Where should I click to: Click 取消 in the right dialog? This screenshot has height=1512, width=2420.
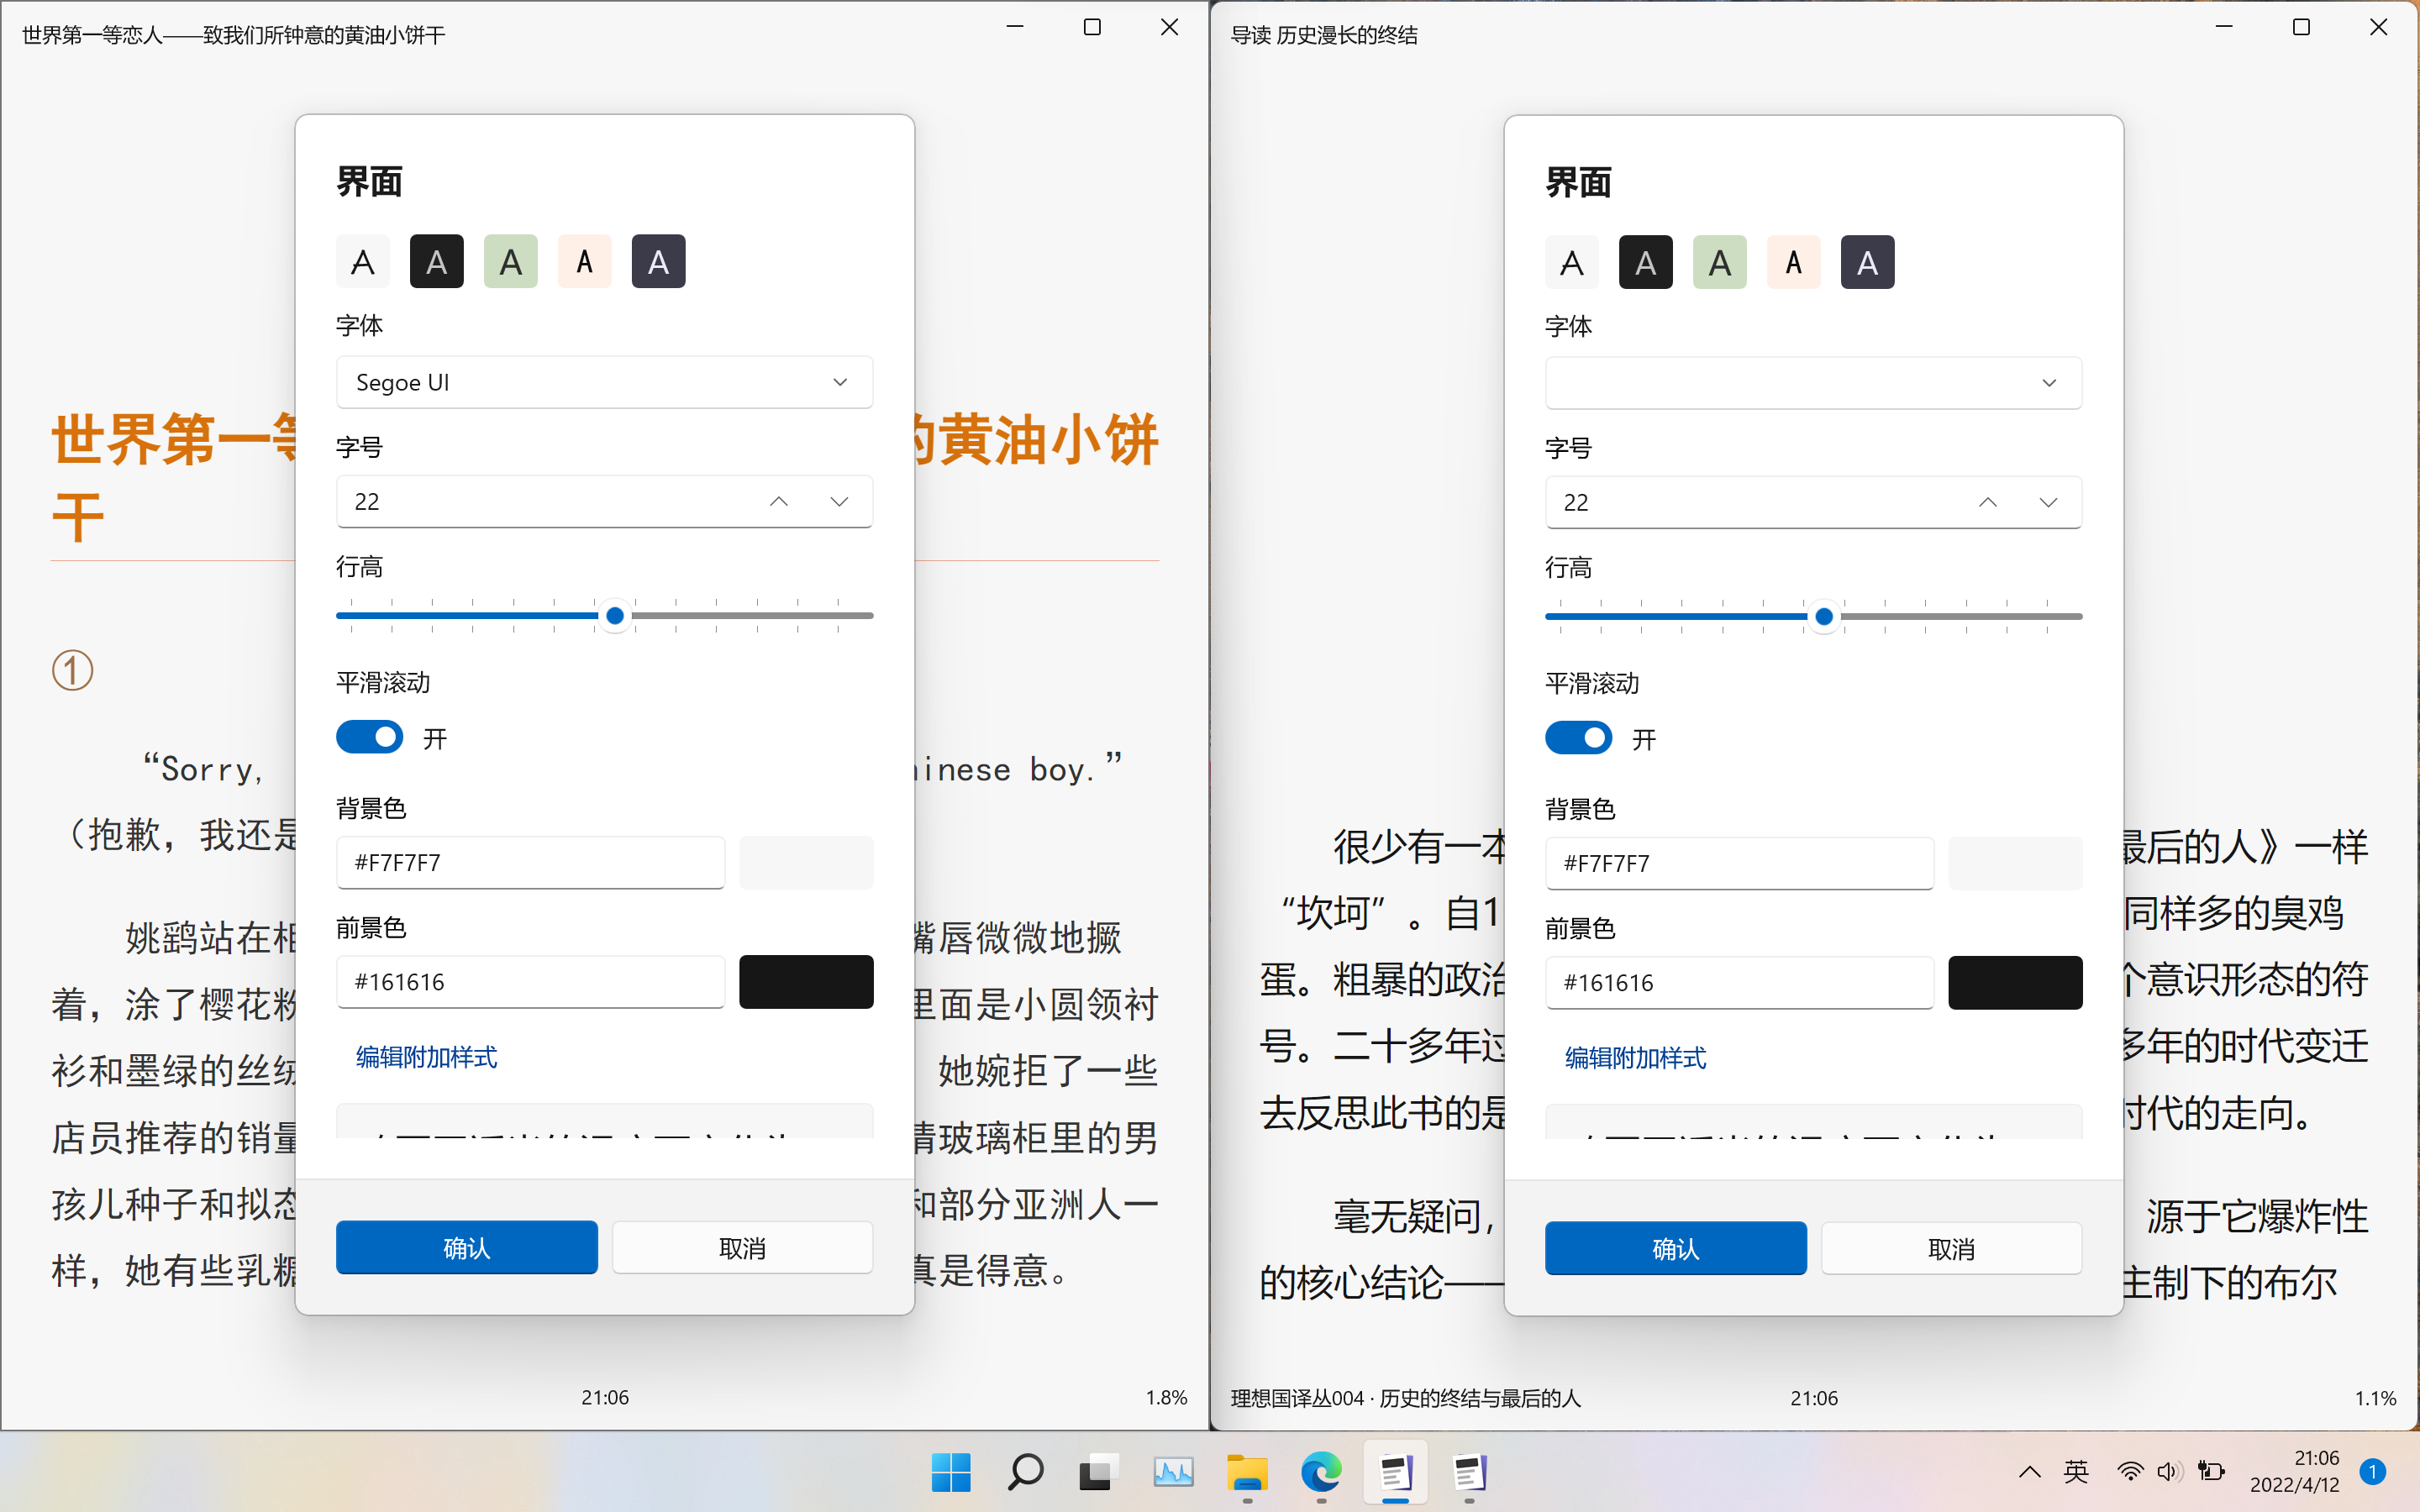[x=1951, y=1248]
